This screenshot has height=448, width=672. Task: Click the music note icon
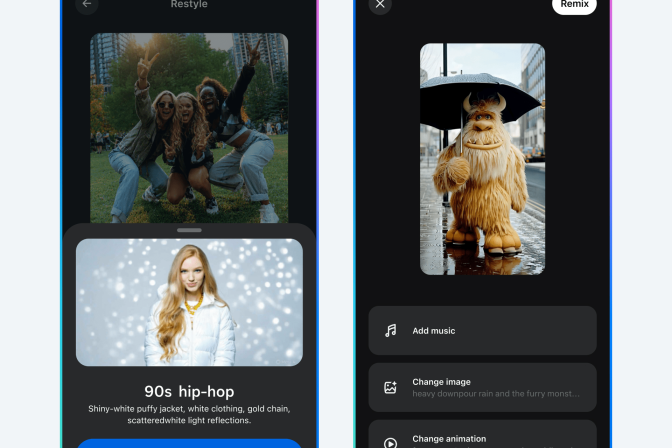390,331
